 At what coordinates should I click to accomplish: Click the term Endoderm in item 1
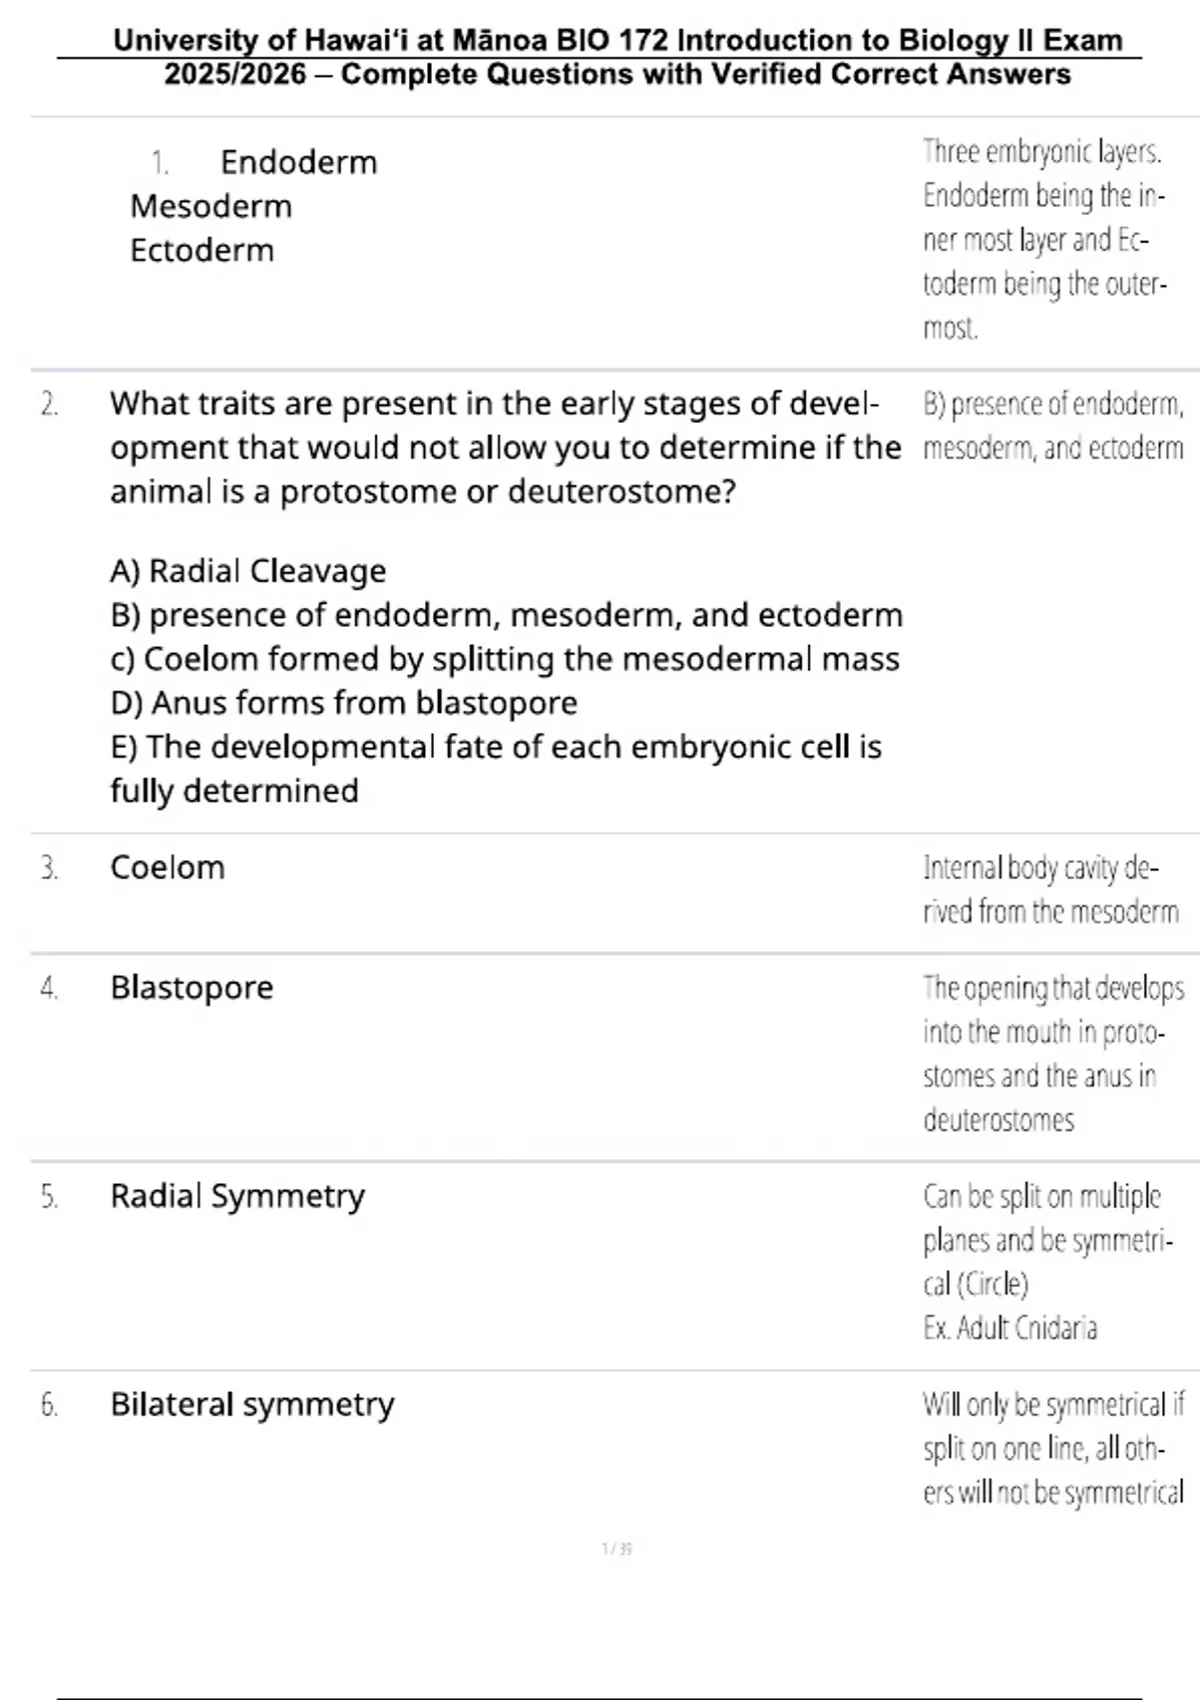[x=298, y=162]
